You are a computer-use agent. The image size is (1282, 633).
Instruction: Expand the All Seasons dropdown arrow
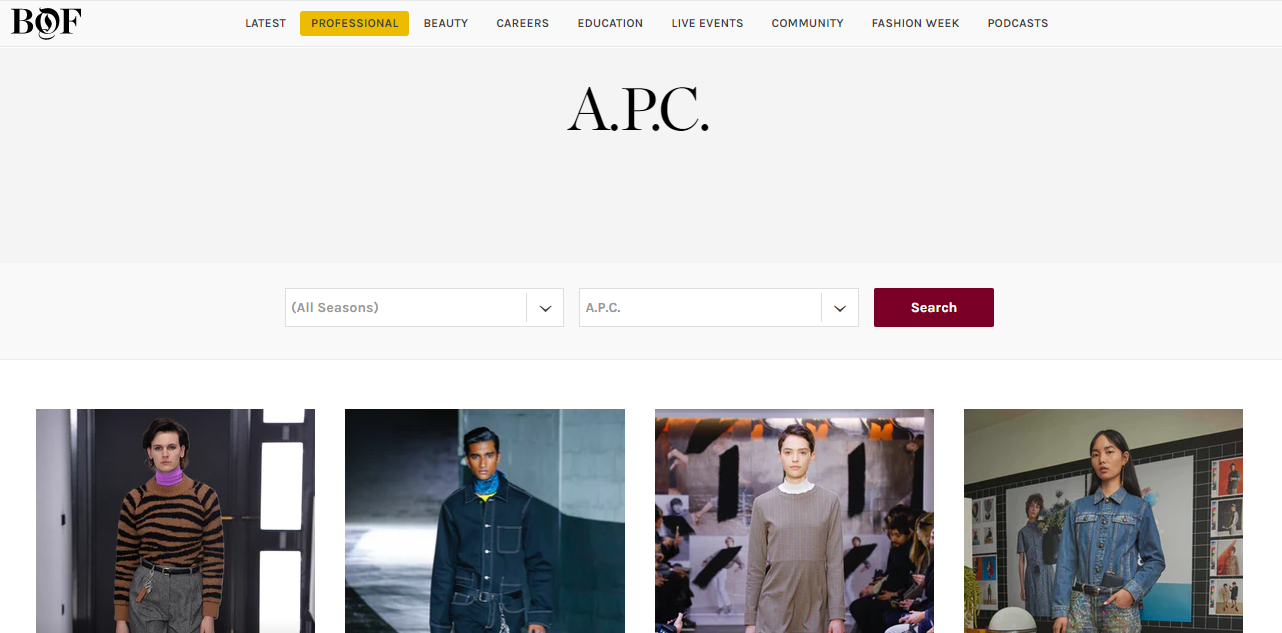[545, 308]
